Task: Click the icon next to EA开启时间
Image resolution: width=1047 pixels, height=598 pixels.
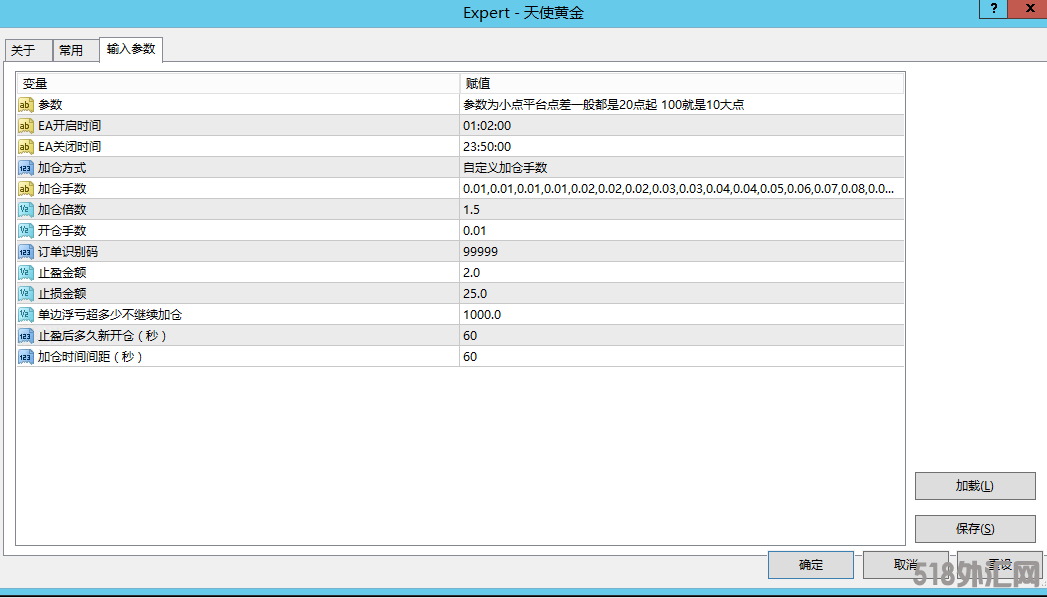Action: pos(26,126)
